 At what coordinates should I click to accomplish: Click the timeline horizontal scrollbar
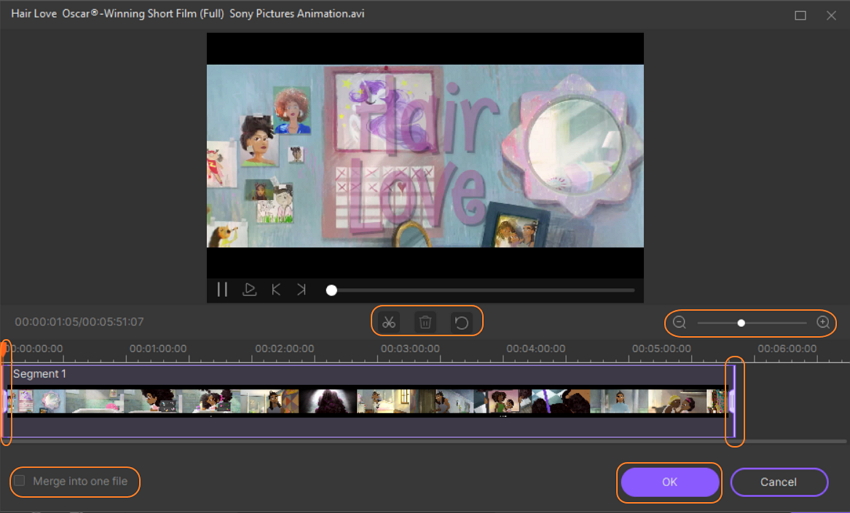tap(425, 441)
